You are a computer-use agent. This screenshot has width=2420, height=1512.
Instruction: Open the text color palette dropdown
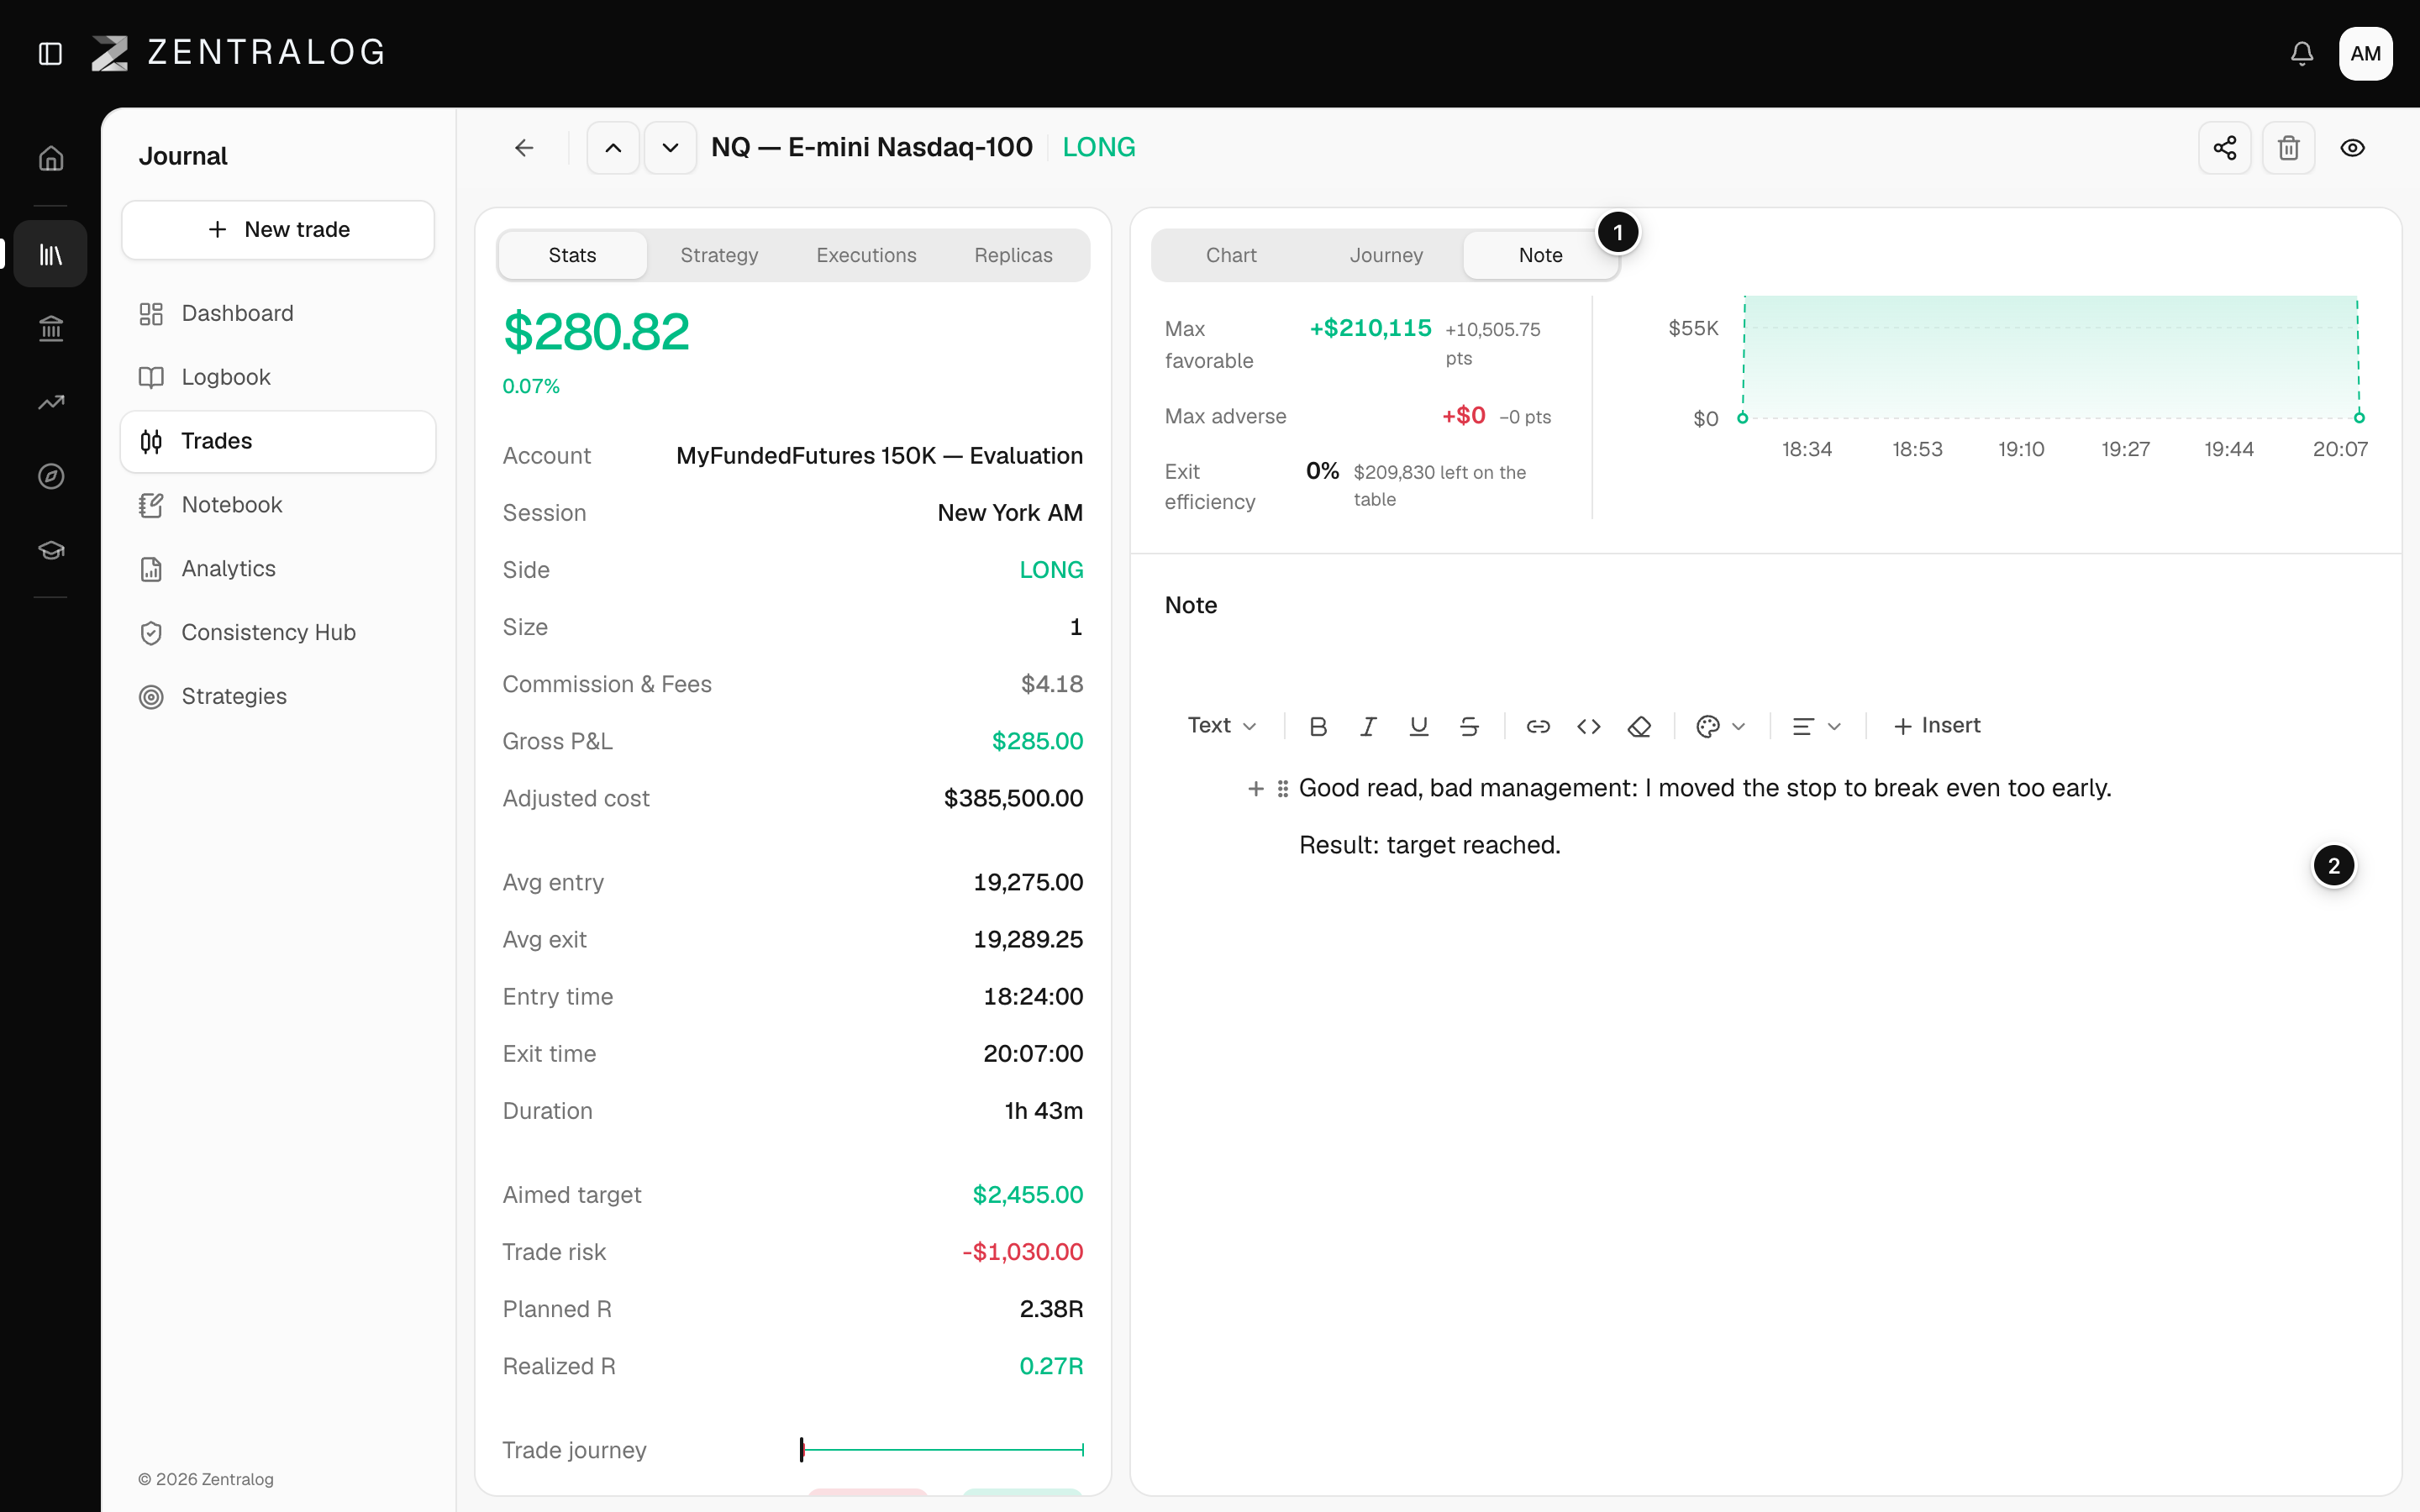click(x=1720, y=726)
